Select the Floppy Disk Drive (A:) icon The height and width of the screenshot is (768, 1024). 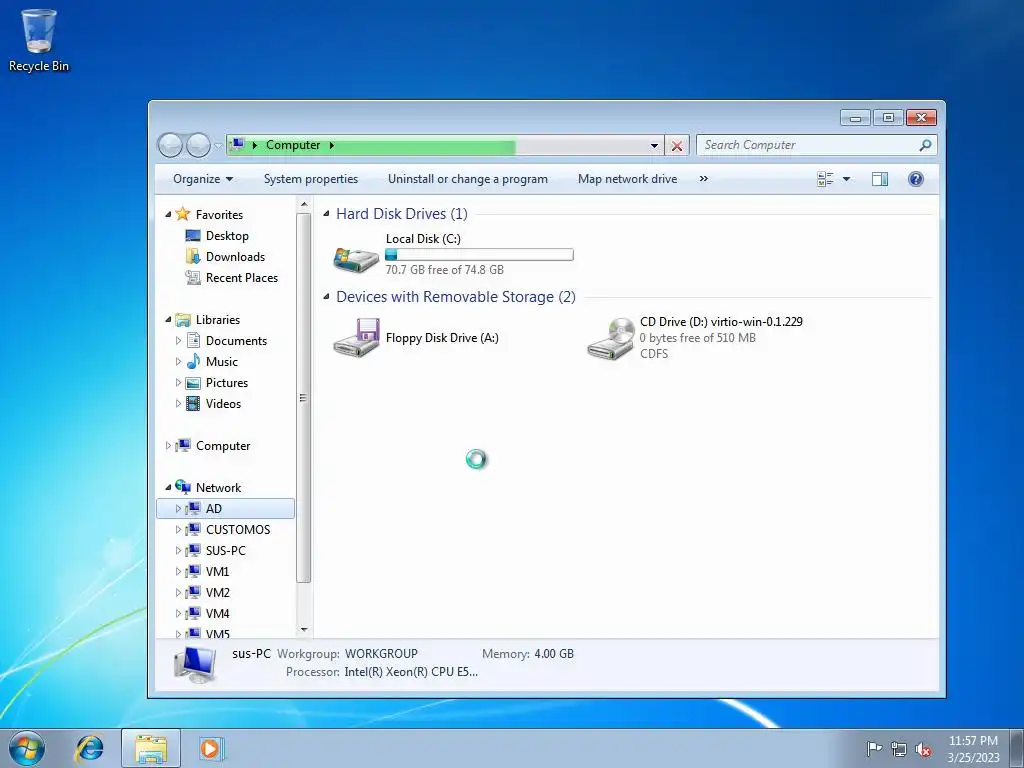pyautogui.click(x=356, y=338)
